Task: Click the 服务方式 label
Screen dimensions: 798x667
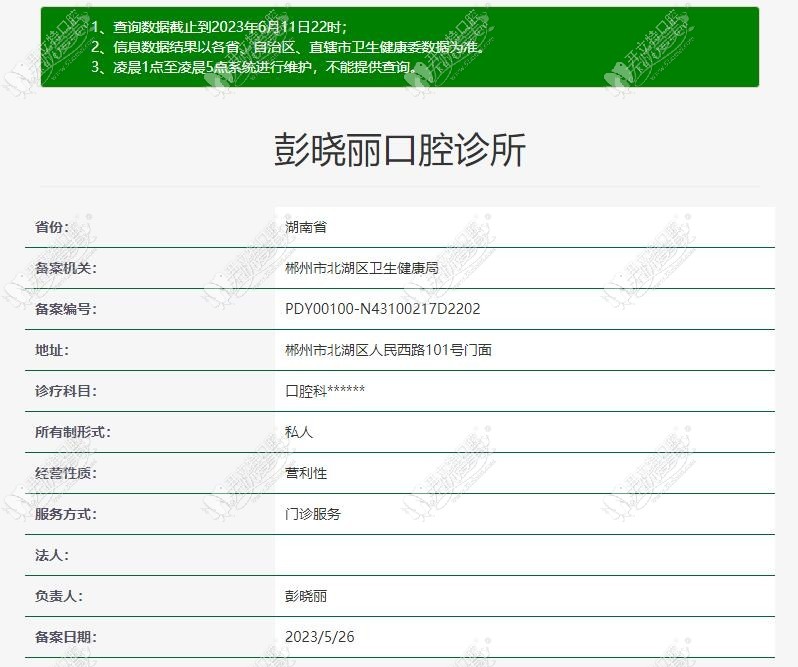Action: pos(66,514)
